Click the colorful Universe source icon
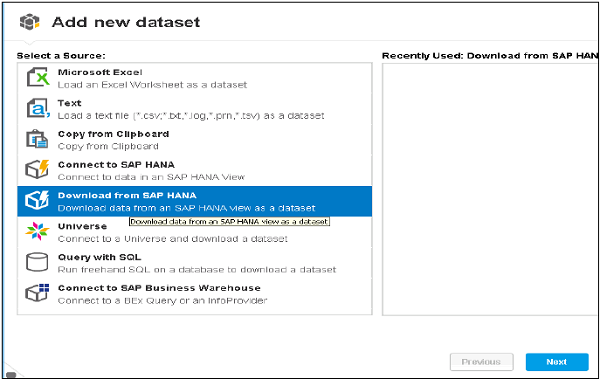 click(x=37, y=231)
